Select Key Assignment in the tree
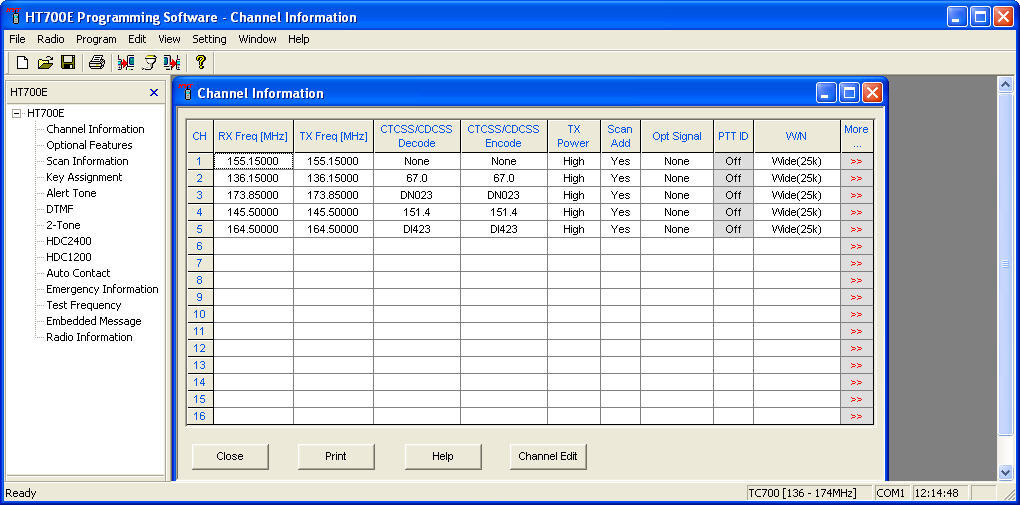The height and width of the screenshot is (505, 1020). pos(84,177)
